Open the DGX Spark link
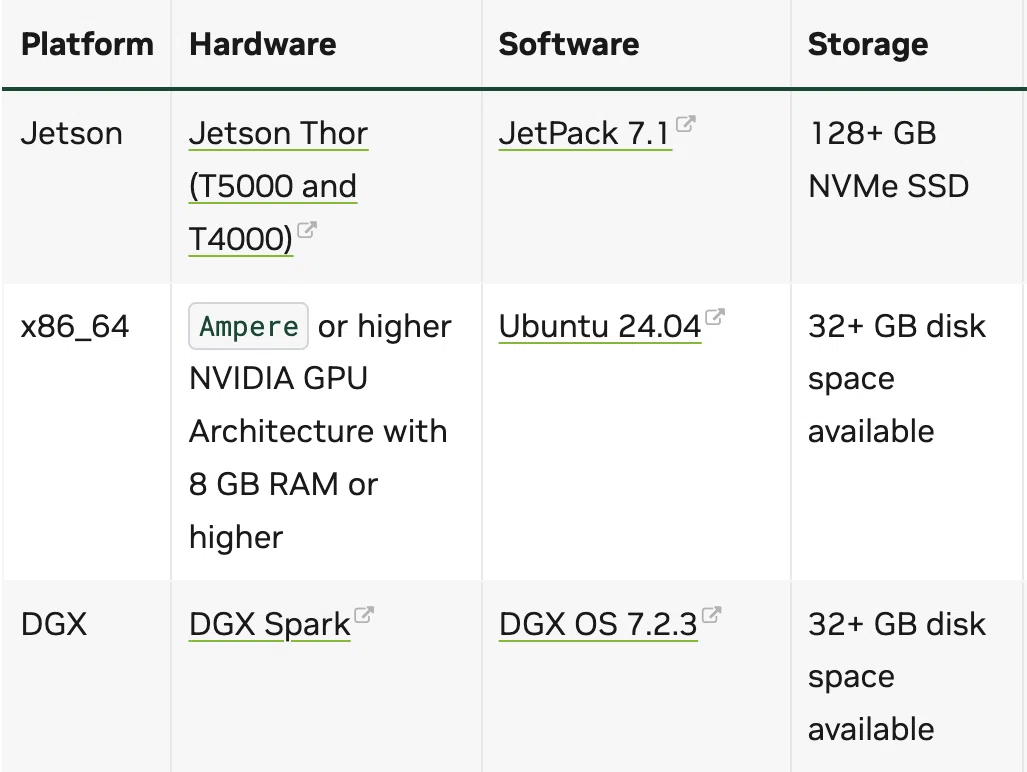1027x772 pixels. [269, 624]
